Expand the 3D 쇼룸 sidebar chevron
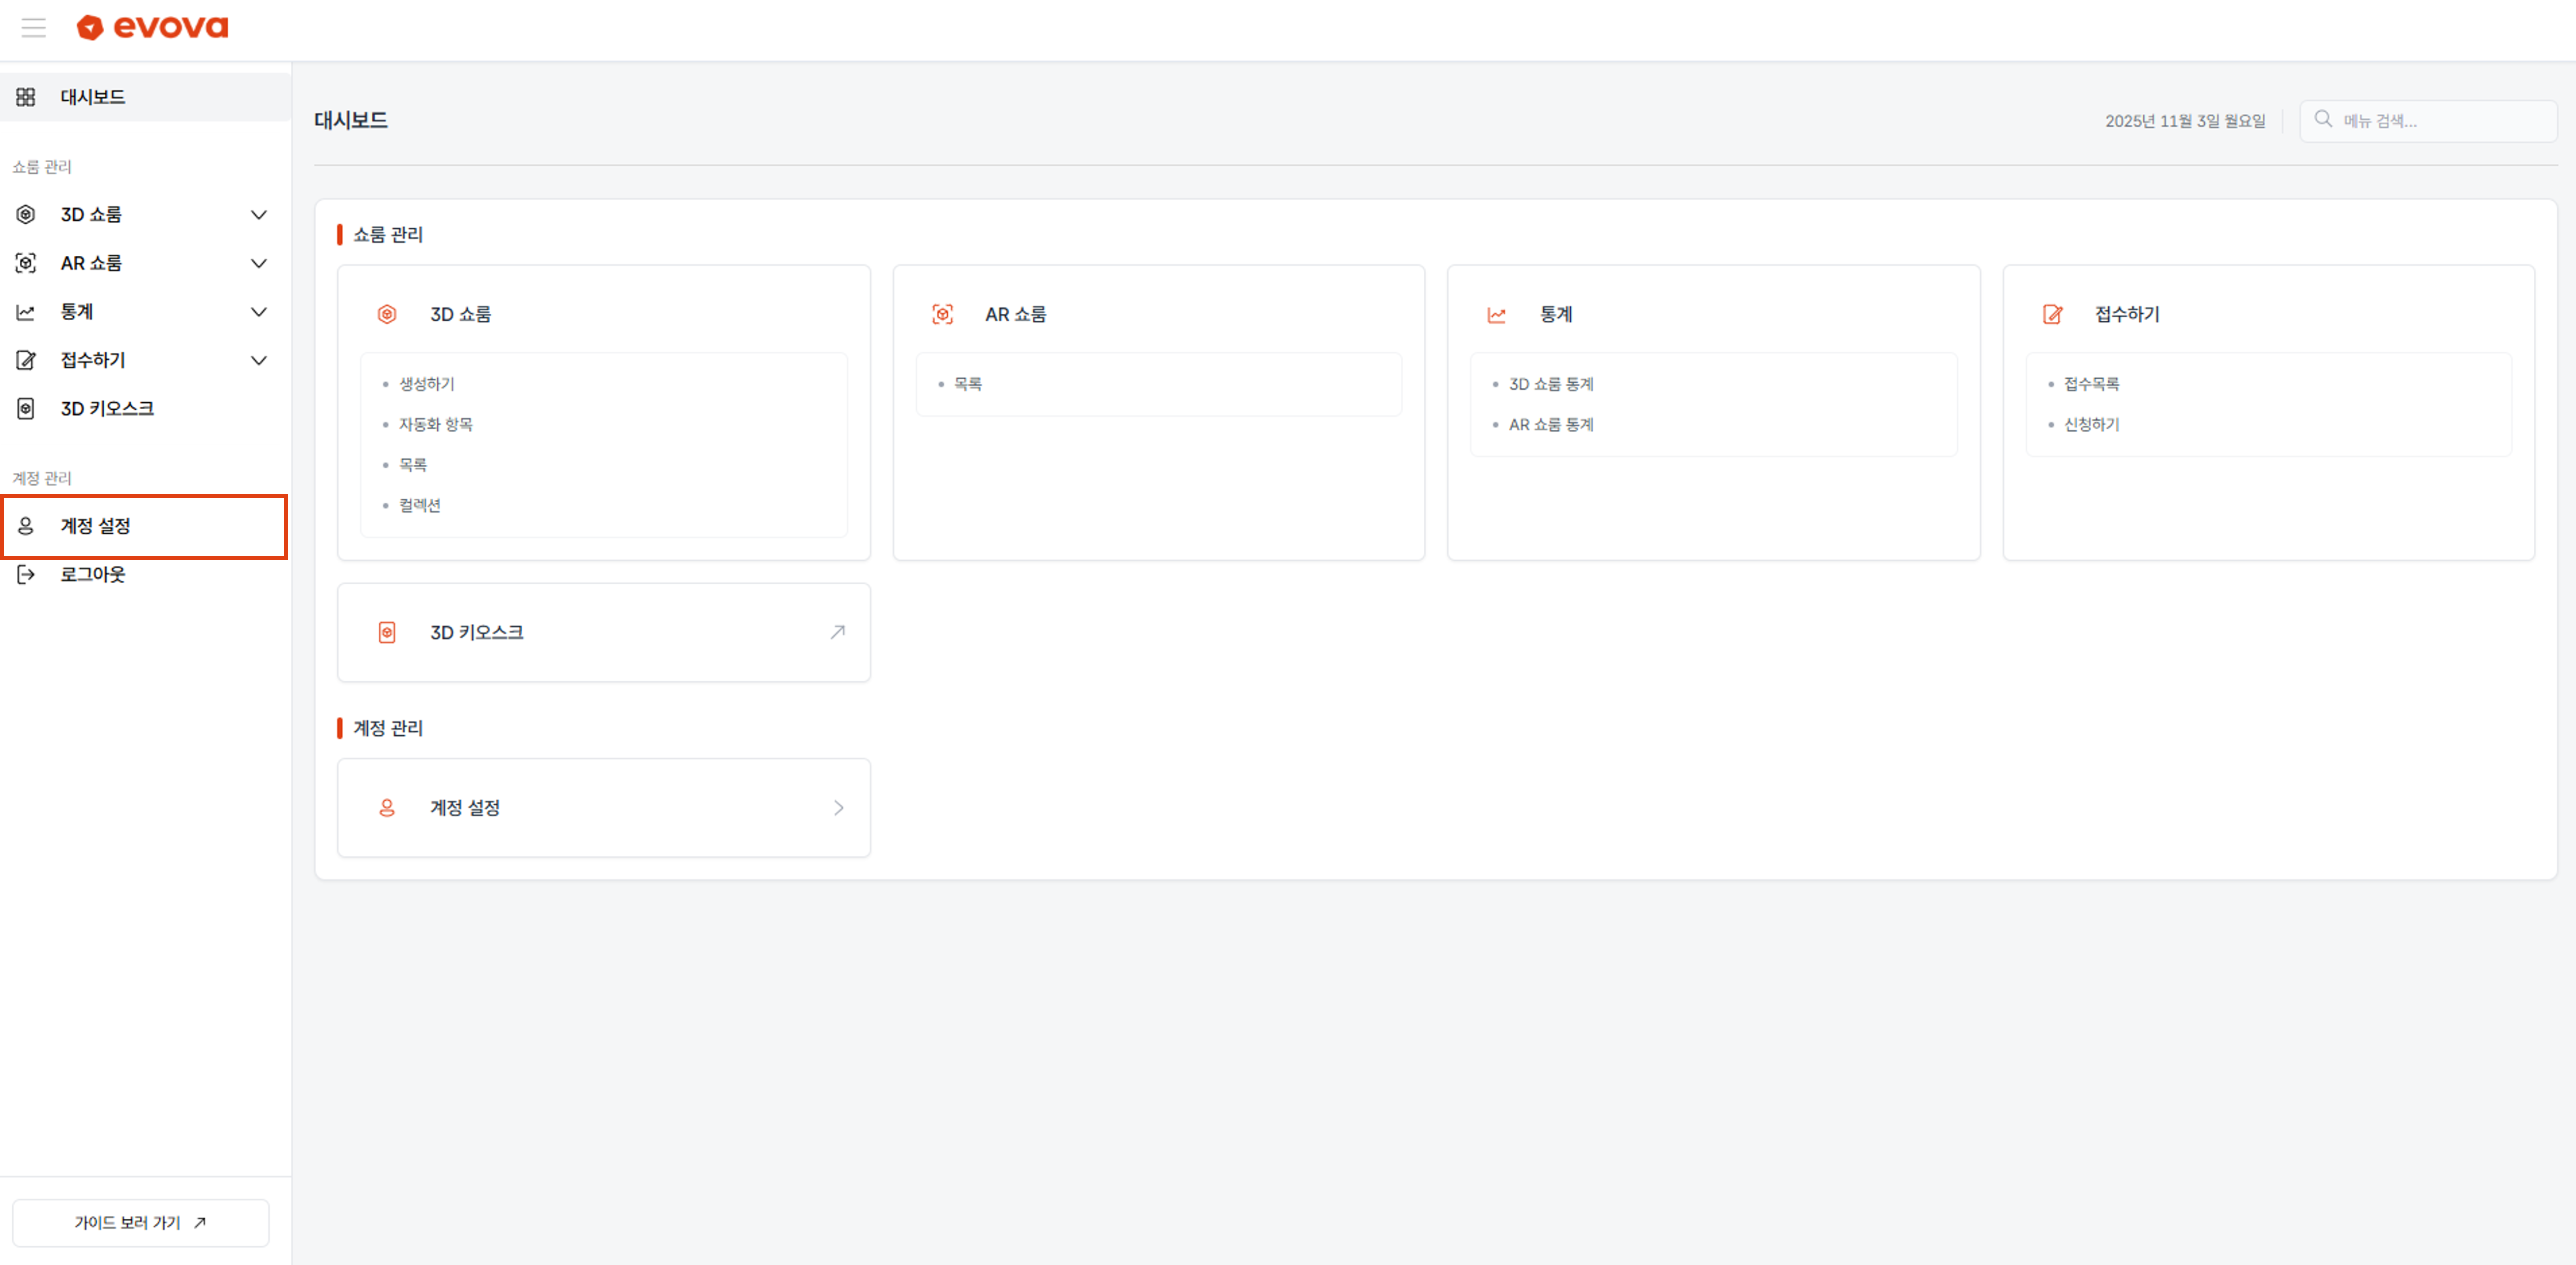2576x1265 pixels. [259, 214]
